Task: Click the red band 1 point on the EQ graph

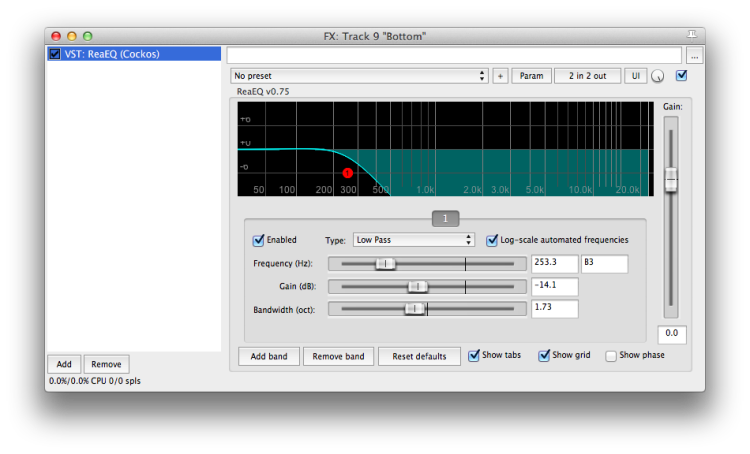Action: point(348,173)
